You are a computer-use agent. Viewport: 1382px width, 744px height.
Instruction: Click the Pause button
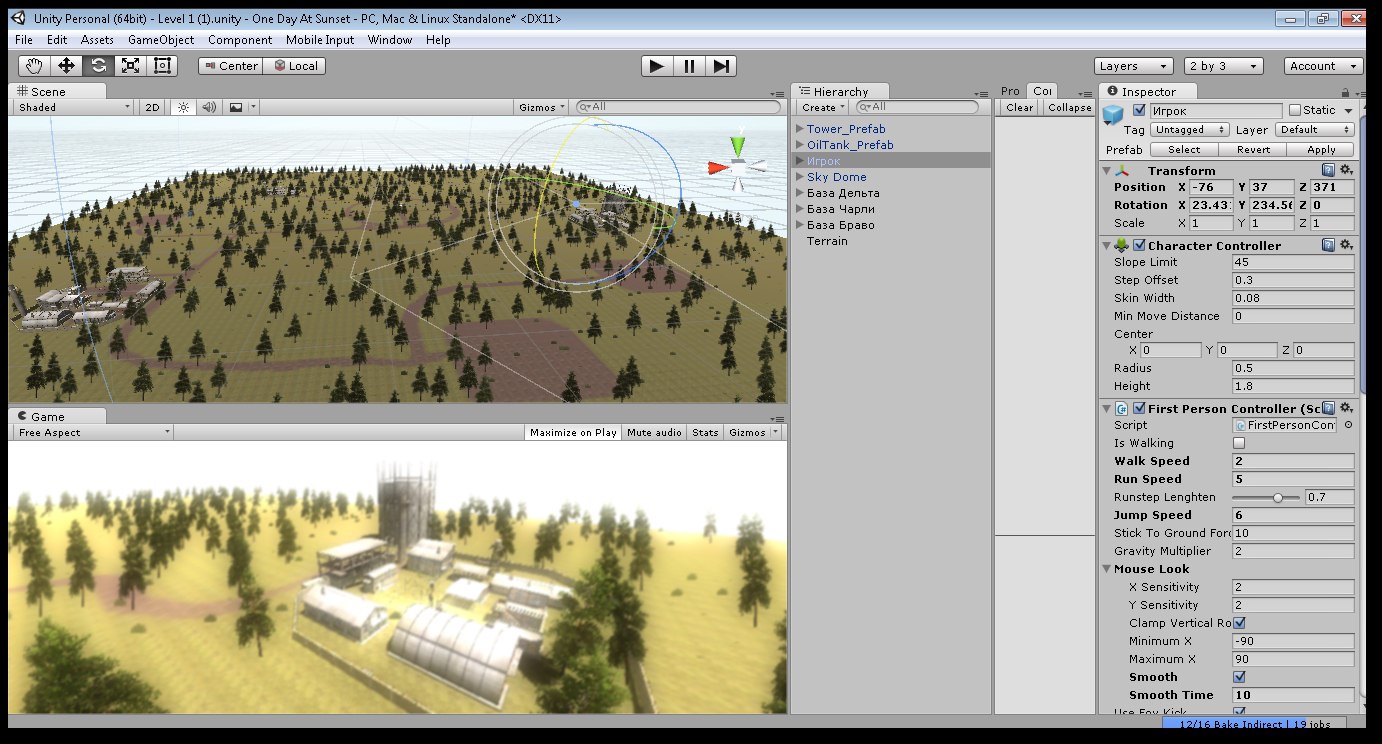pos(688,66)
